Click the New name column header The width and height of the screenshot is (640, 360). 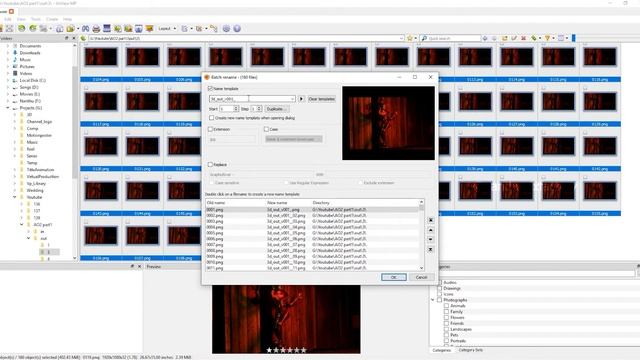pos(288,202)
